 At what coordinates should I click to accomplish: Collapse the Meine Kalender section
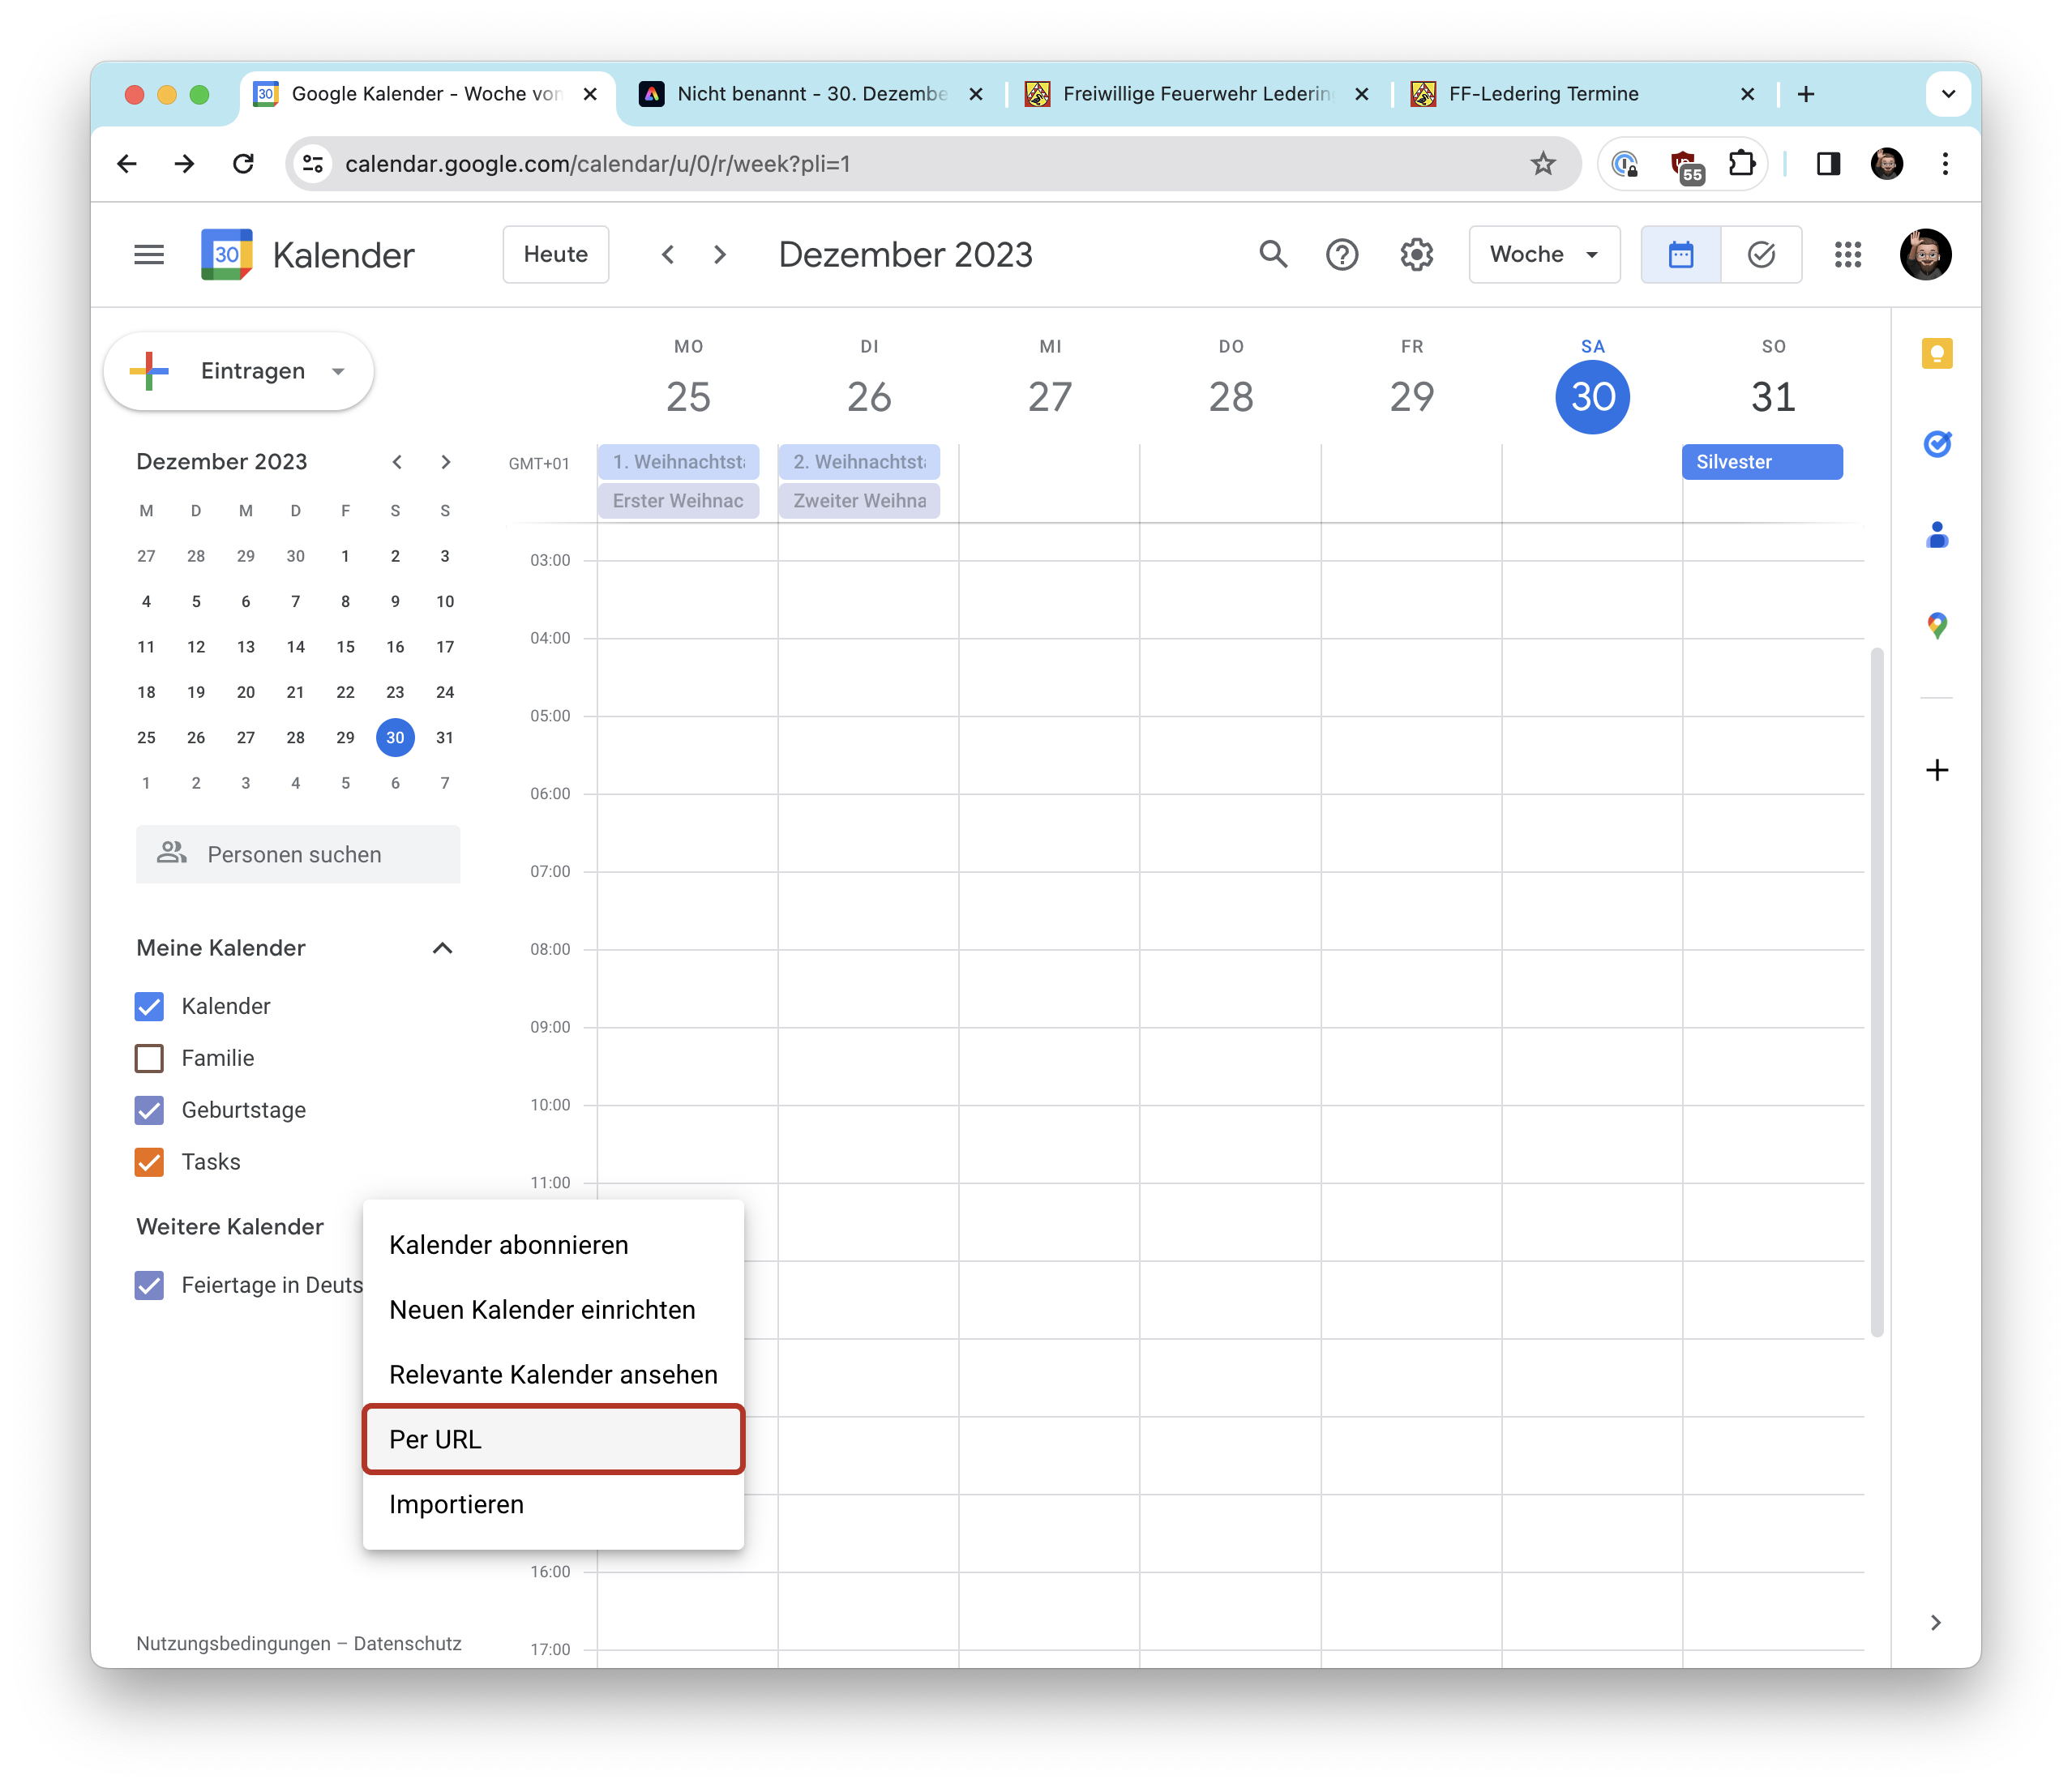point(442,948)
